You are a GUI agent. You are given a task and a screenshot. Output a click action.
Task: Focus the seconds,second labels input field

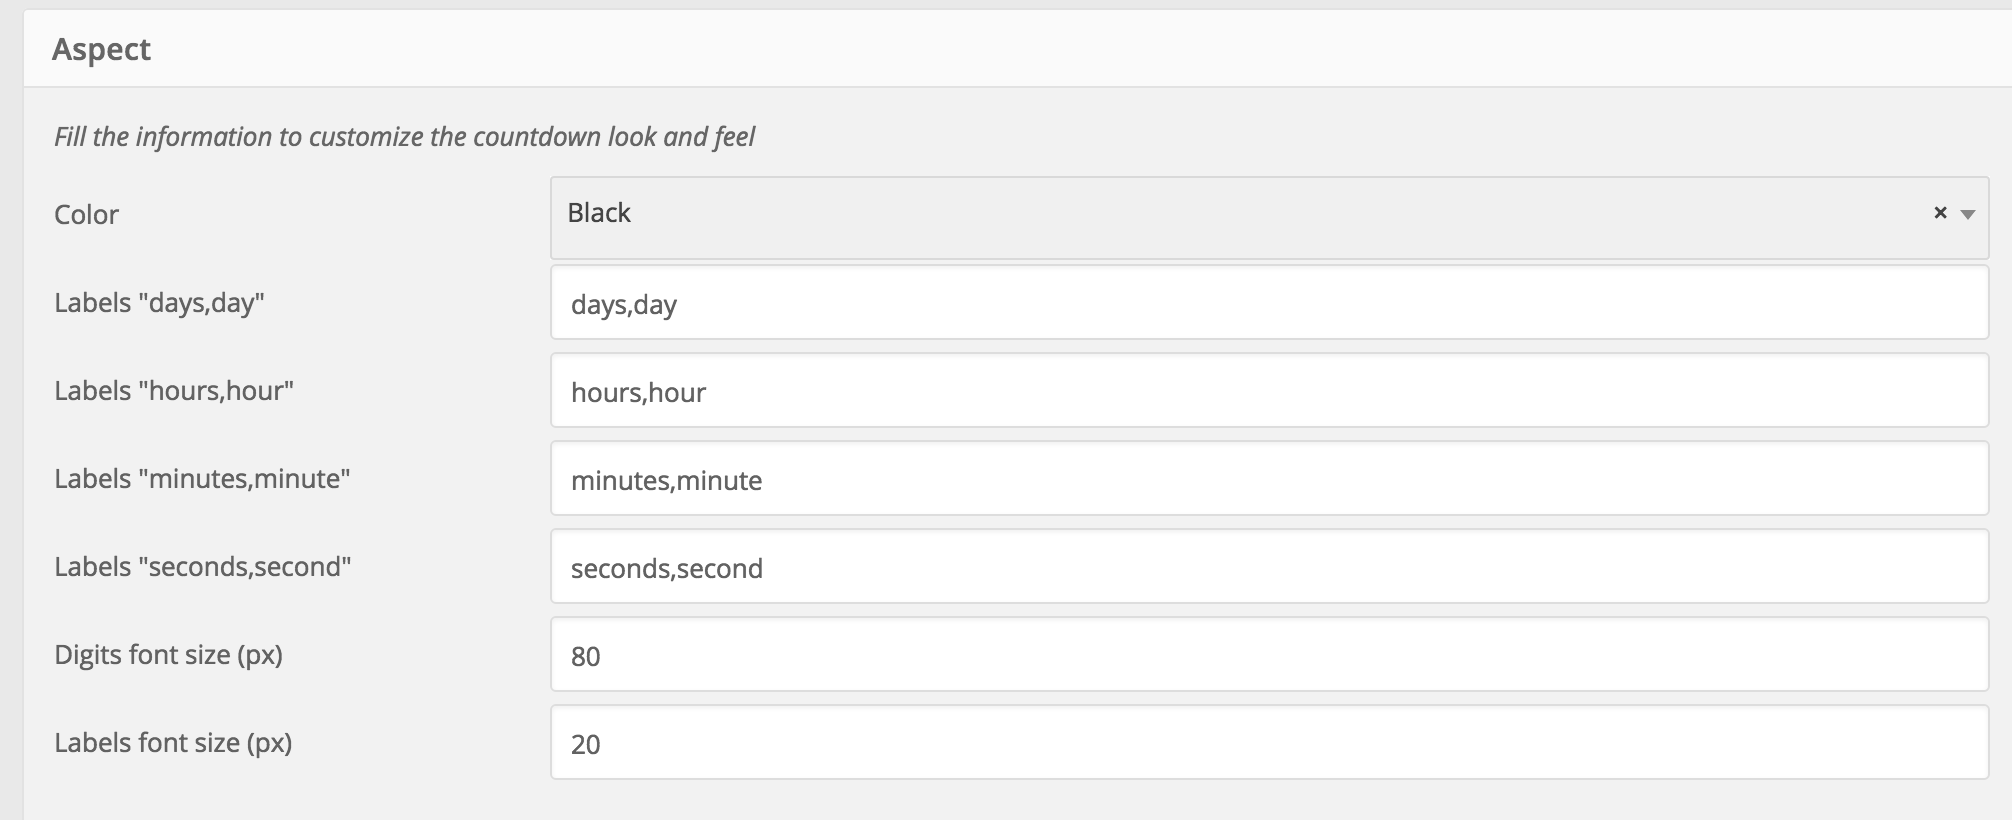(1269, 566)
